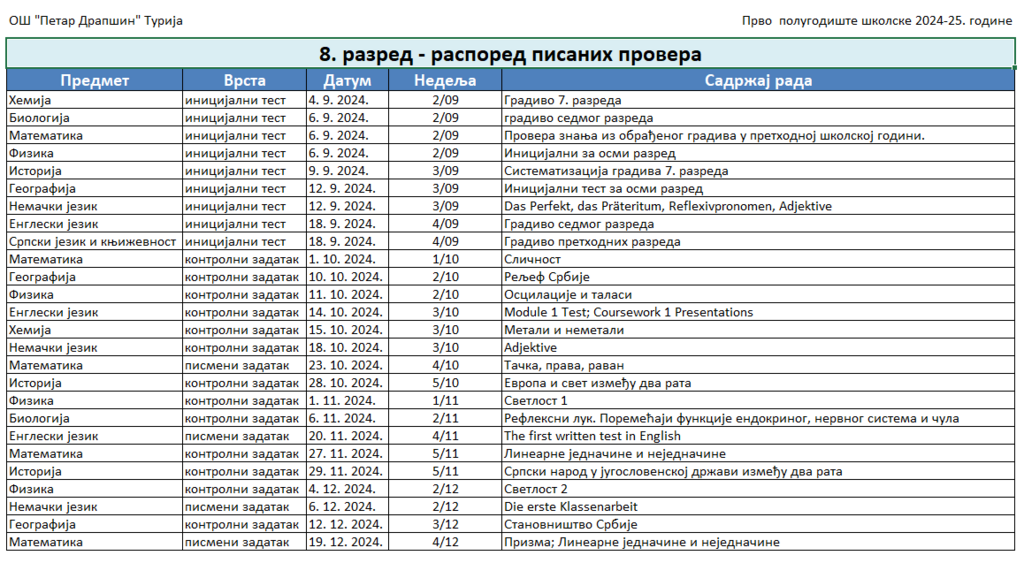The height and width of the screenshot is (563, 1024).
Task: Click the school name 'ОШ Петар Драпшин Турија'
Action: coord(96,21)
